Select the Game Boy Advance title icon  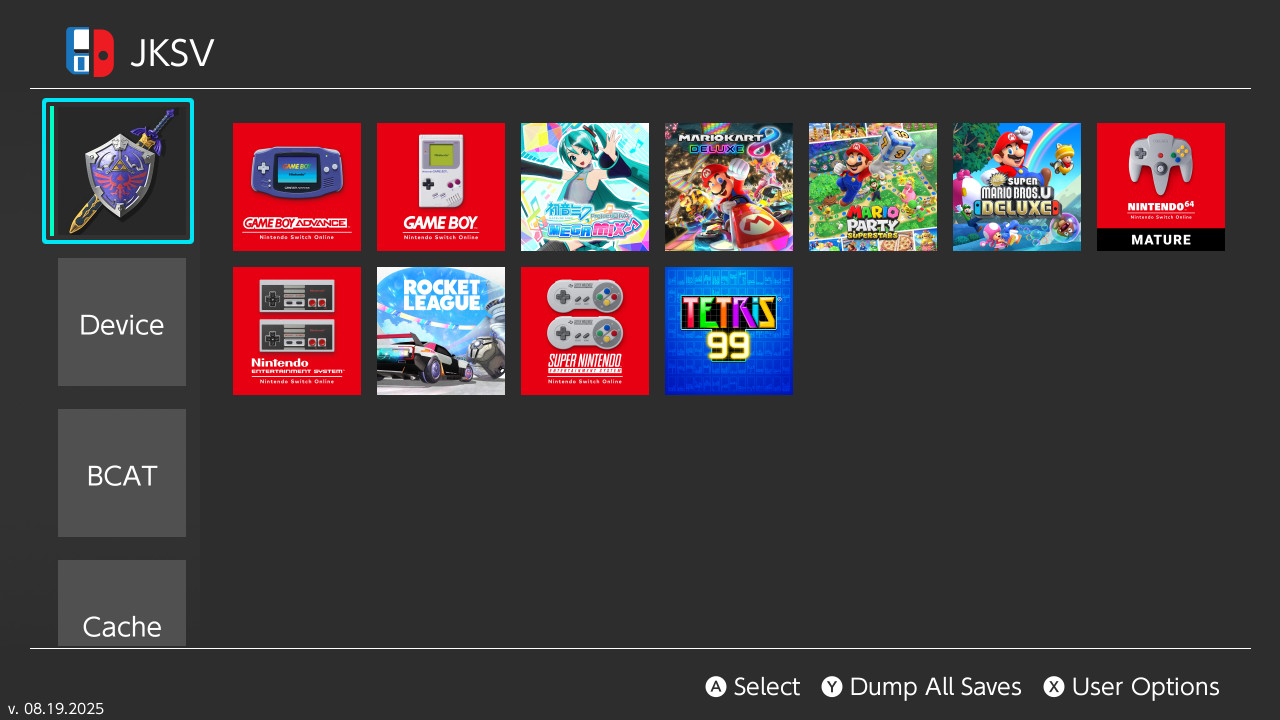297,187
